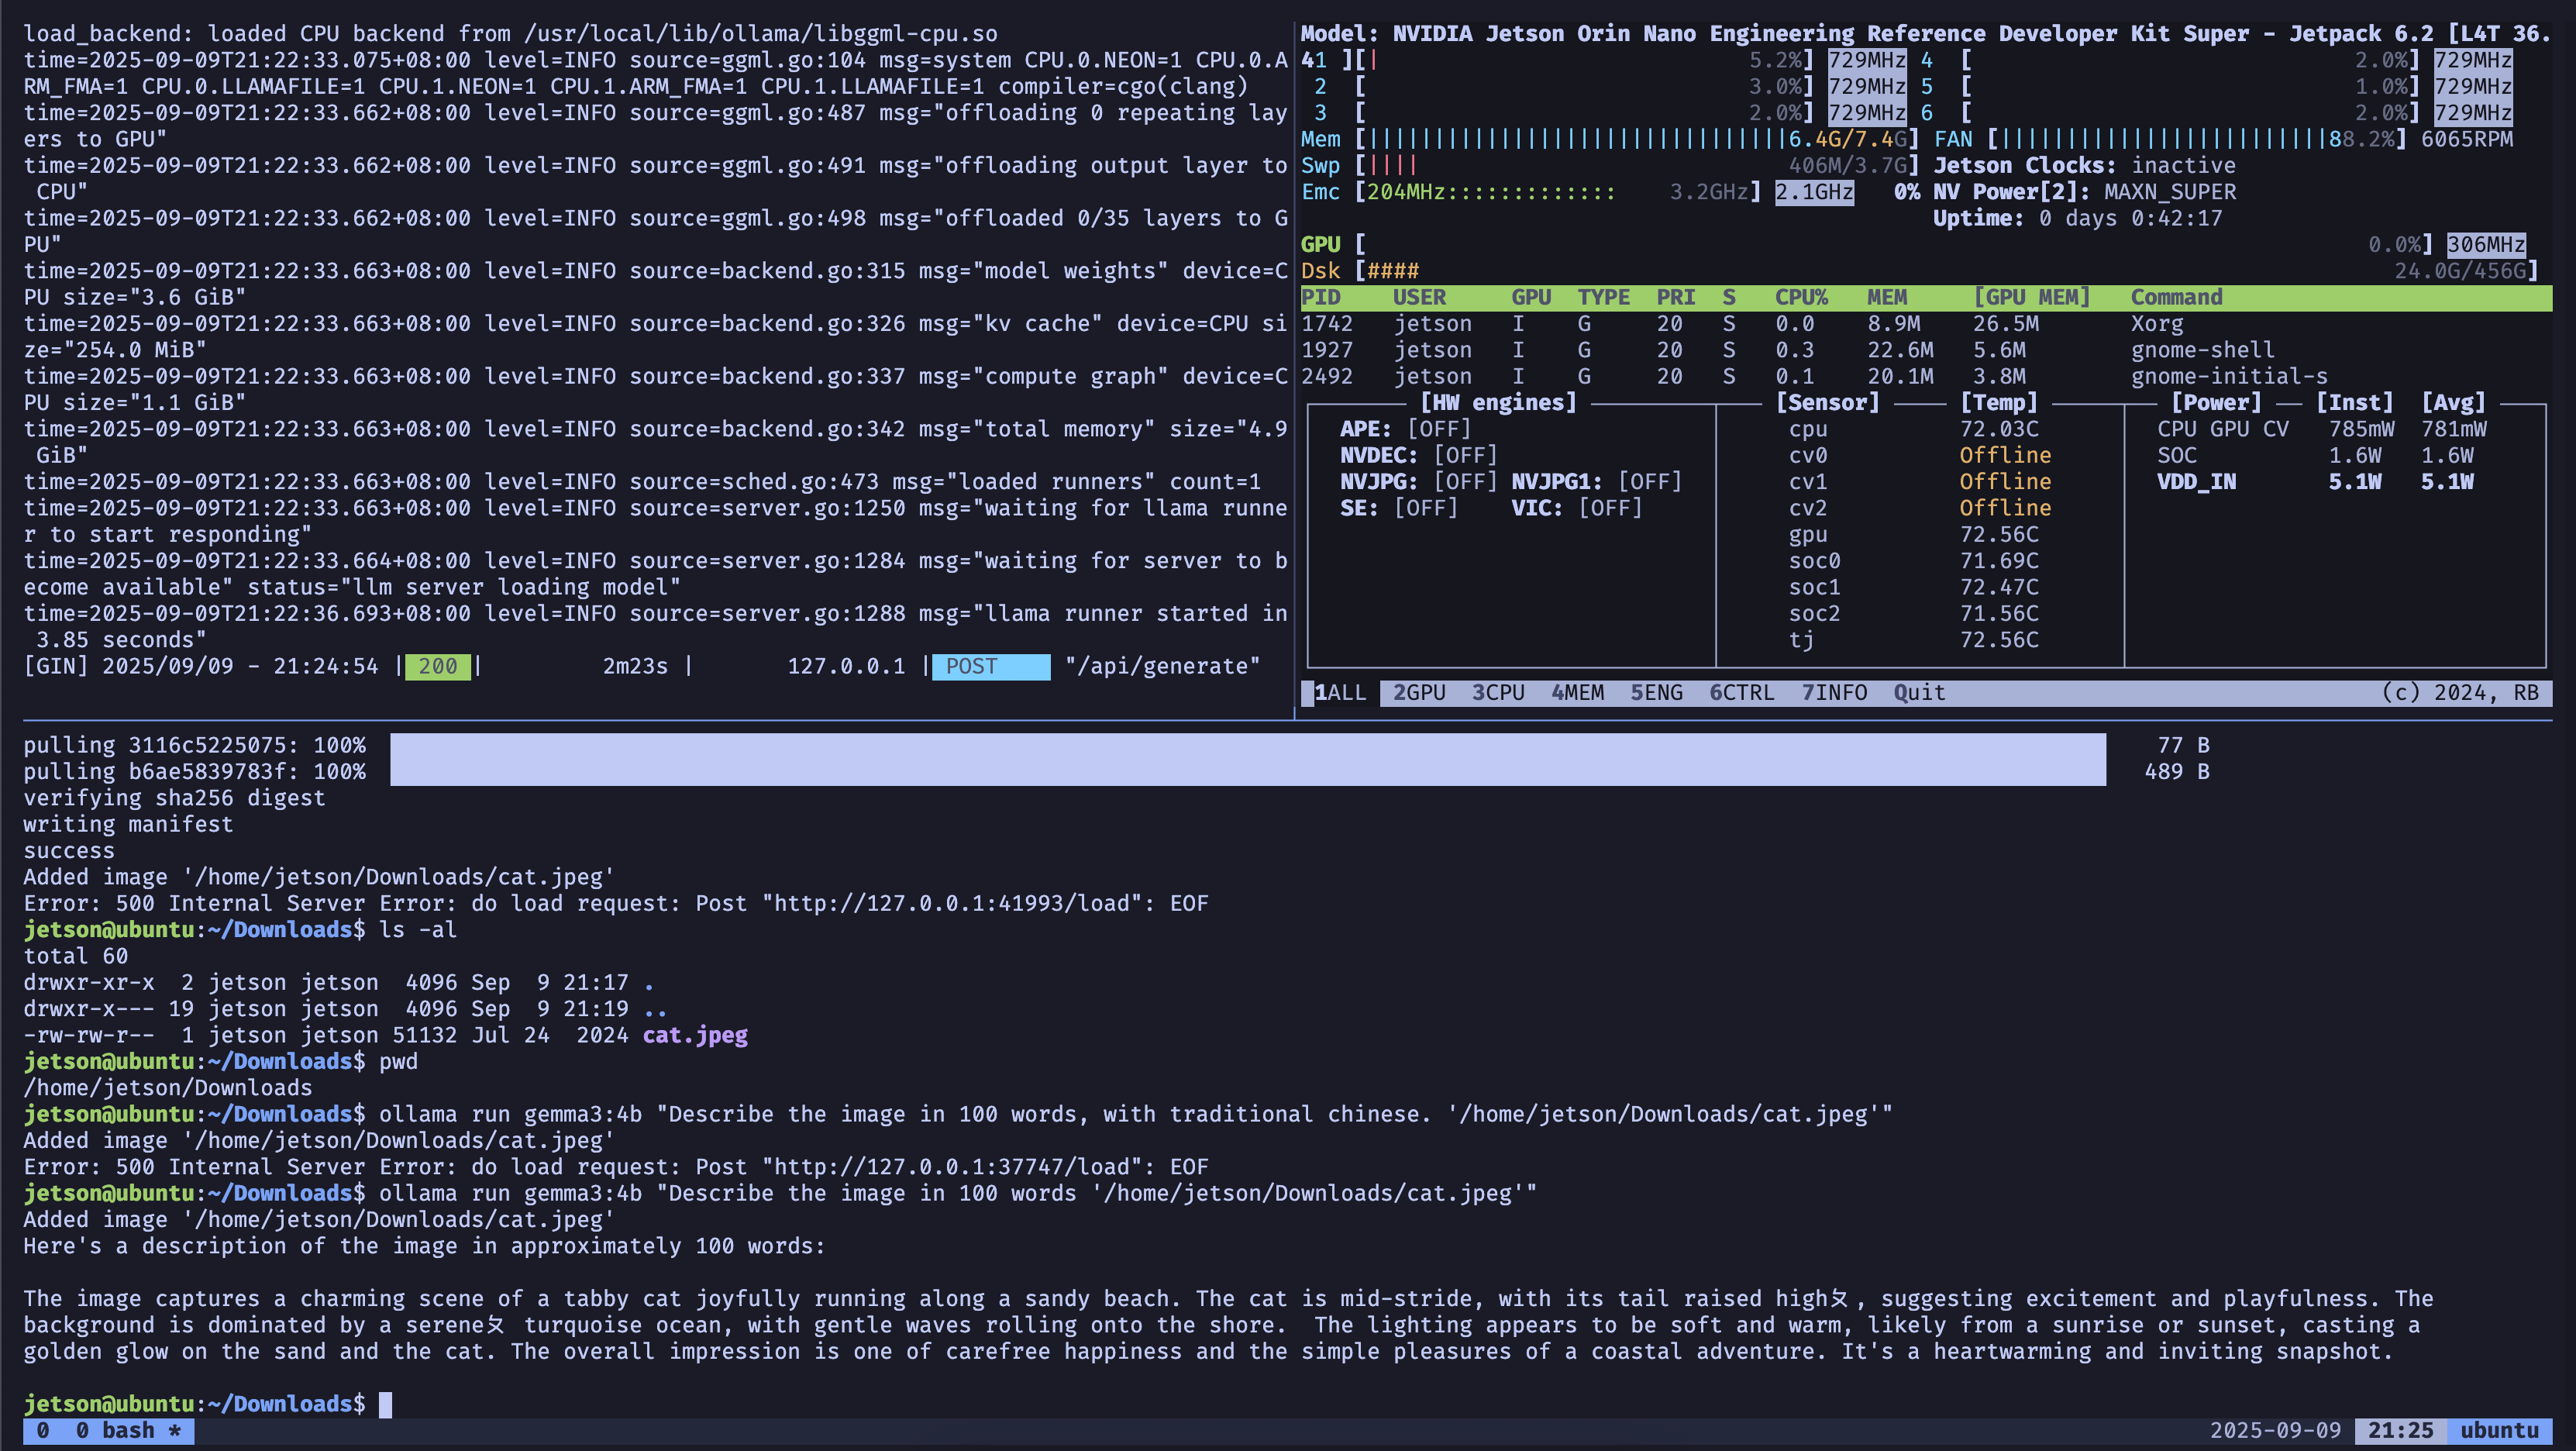The image size is (2576, 1451).
Task: Click the pulling b6ae5839783f progress bar
Action: pos(1246,772)
